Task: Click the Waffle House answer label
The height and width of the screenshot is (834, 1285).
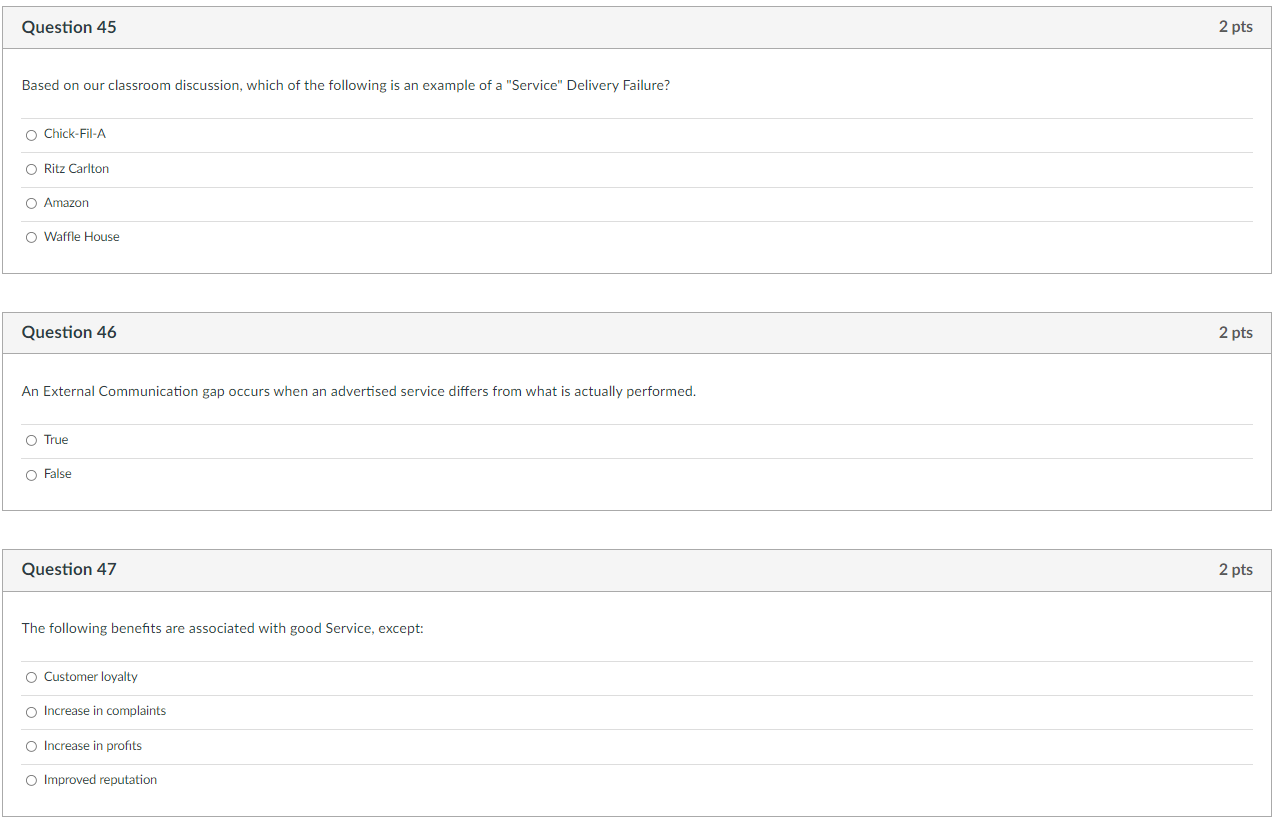Action: coord(82,237)
